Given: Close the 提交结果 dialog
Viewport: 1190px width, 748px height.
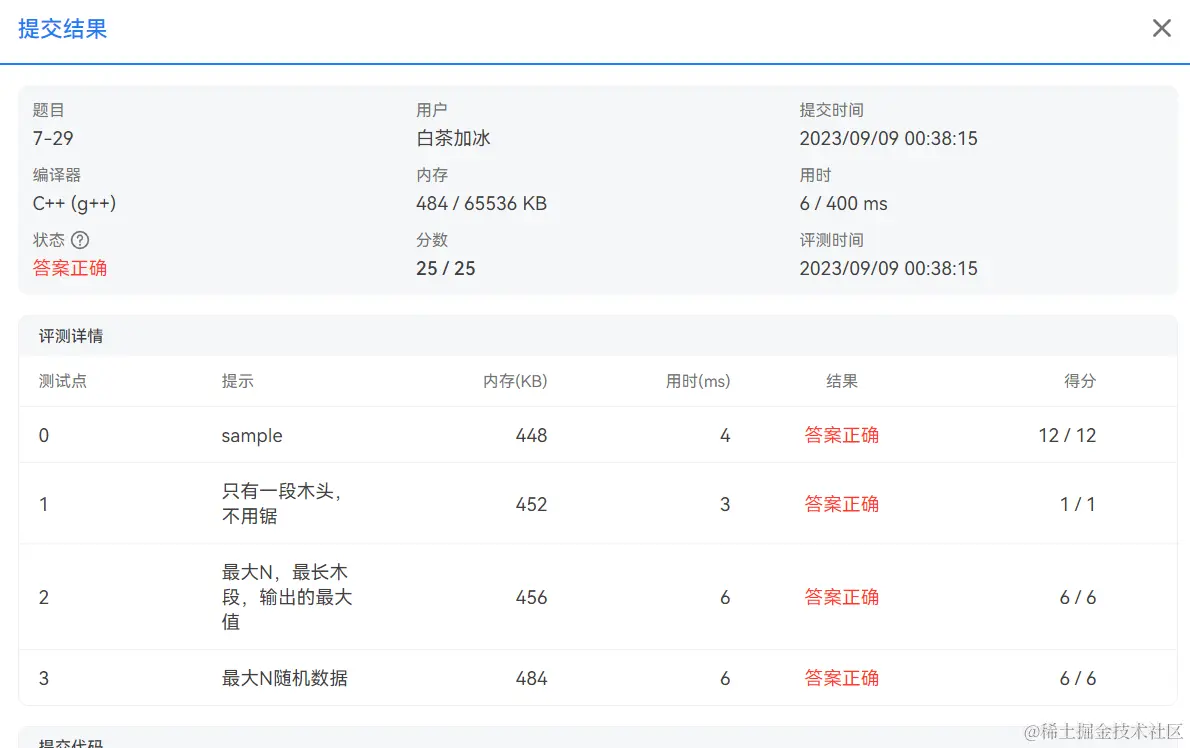Looking at the screenshot, I should [x=1161, y=28].
